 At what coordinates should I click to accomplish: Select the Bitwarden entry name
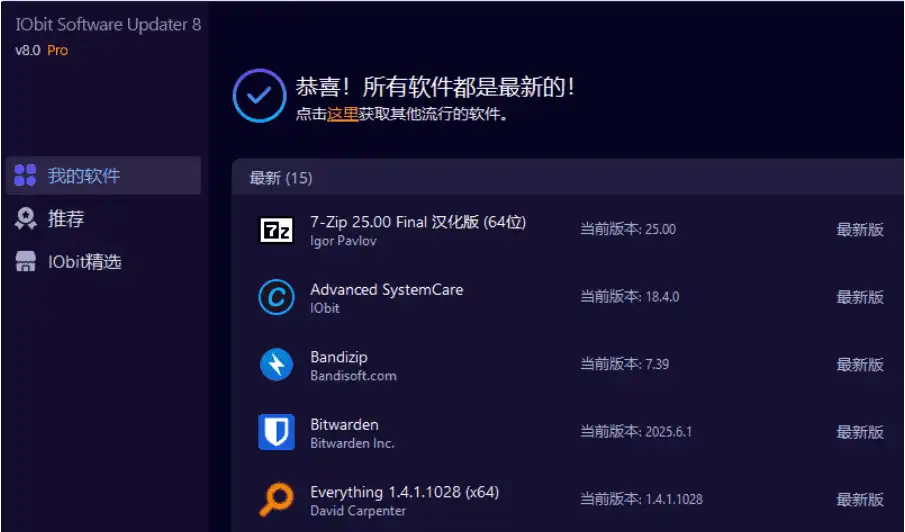tap(345, 425)
